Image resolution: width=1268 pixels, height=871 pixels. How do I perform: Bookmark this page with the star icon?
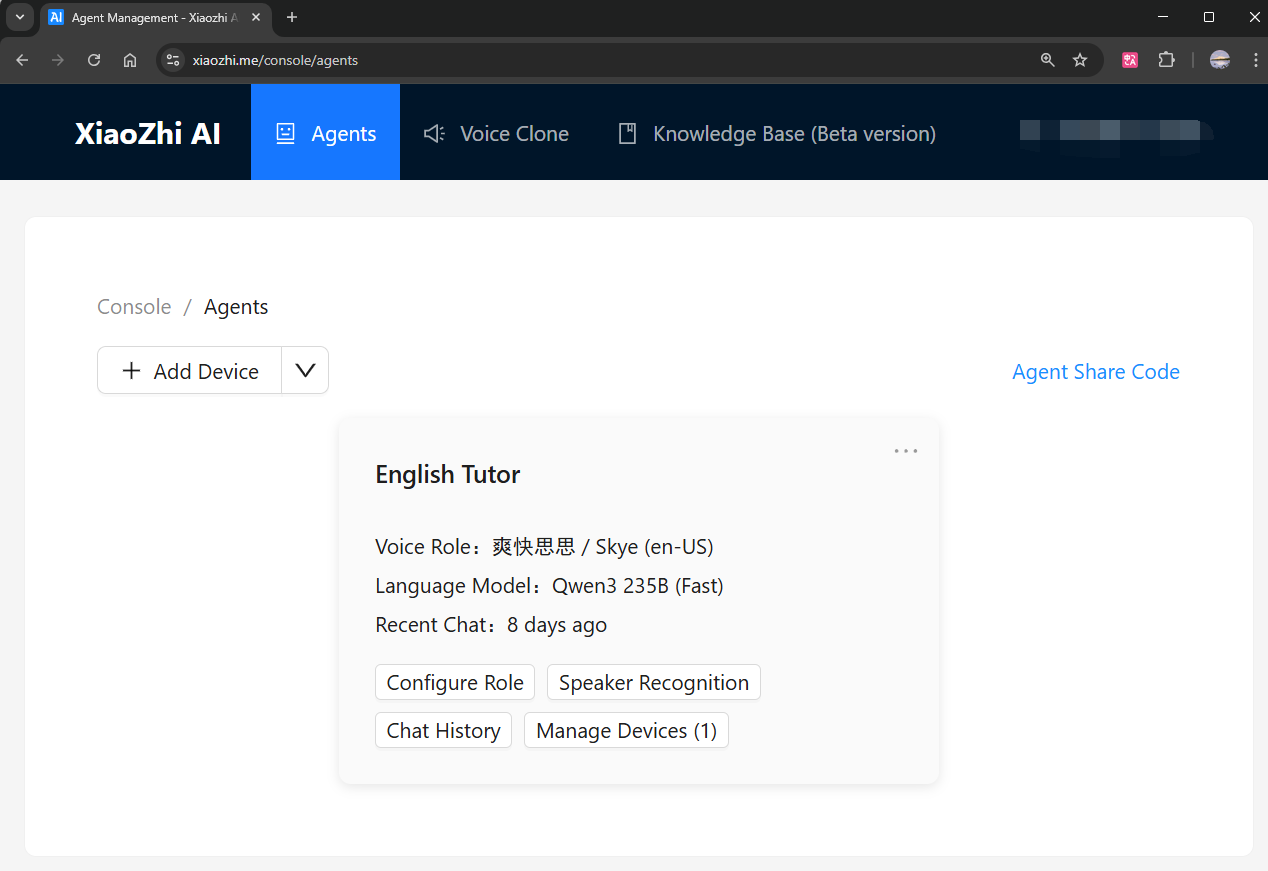point(1080,60)
